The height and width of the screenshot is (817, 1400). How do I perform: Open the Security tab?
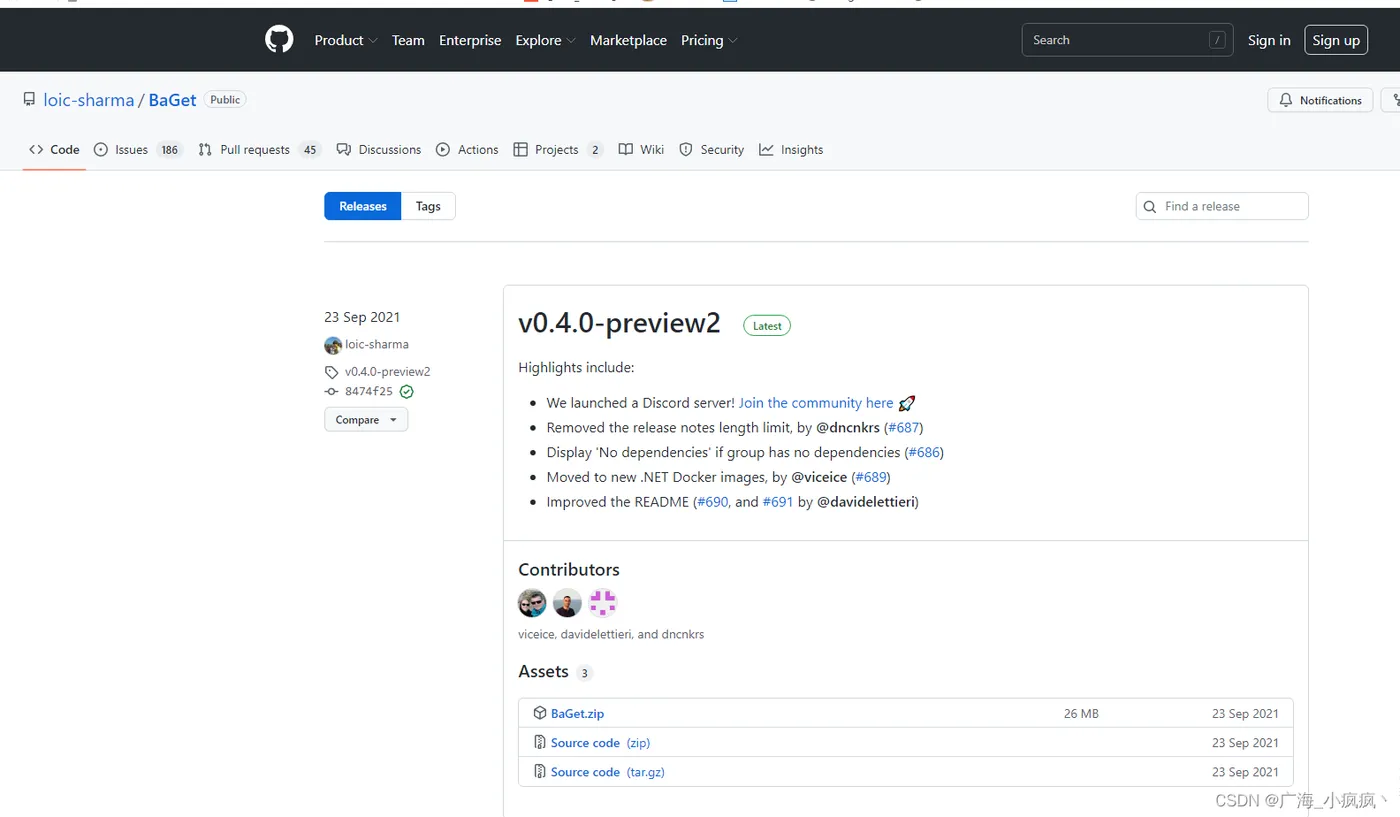[712, 150]
